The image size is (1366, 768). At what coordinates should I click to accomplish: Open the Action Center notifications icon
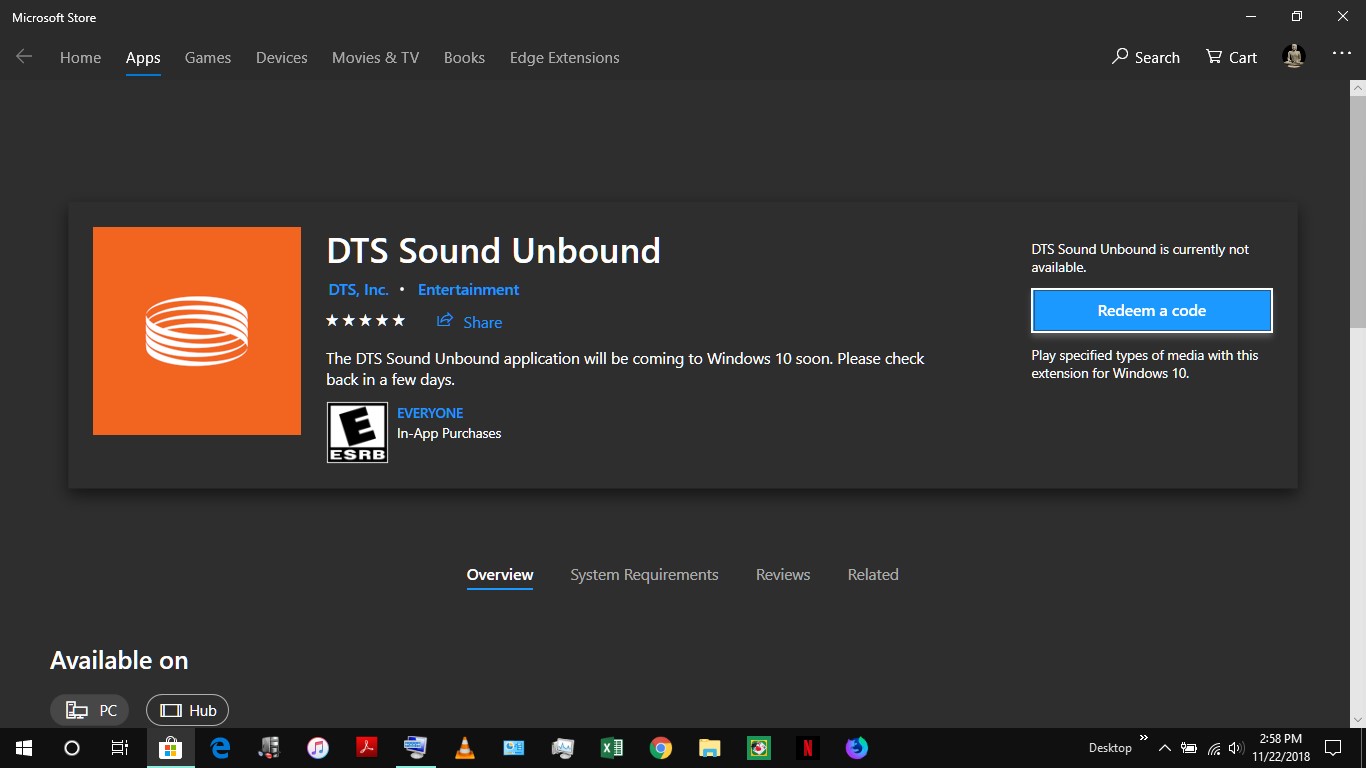(x=1333, y=748)
